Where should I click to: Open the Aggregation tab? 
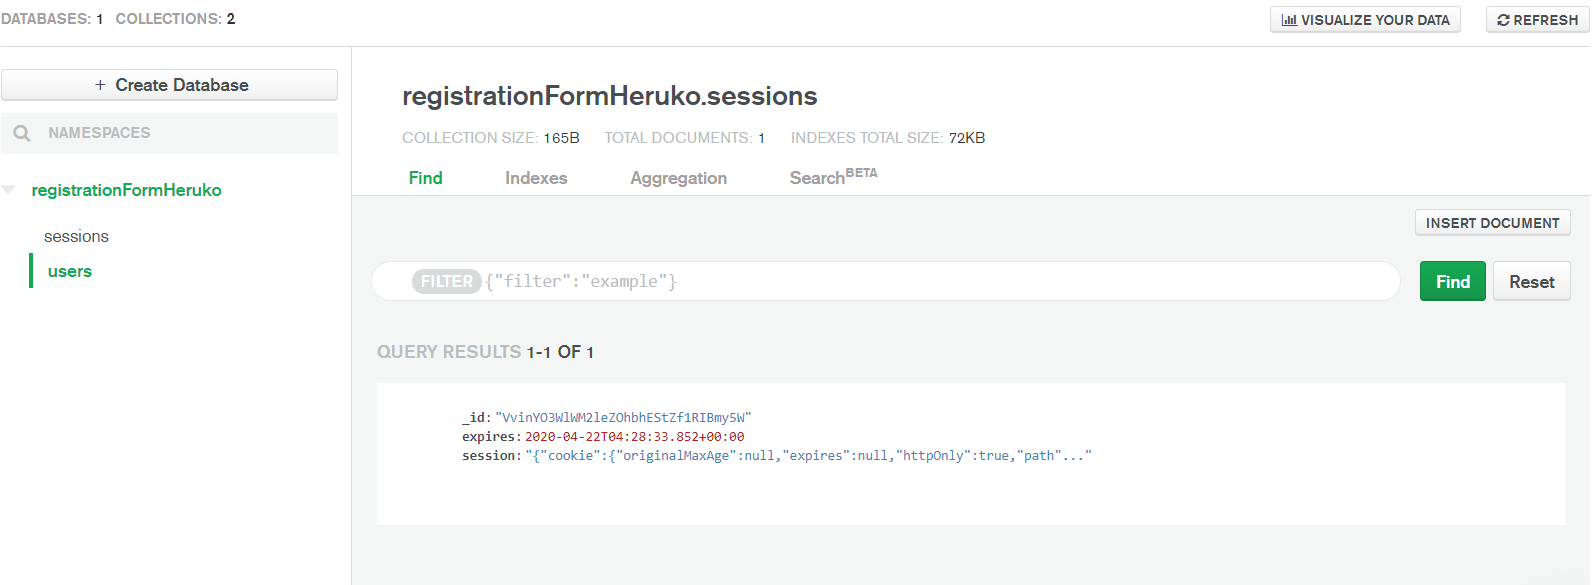tap(678, 178)
